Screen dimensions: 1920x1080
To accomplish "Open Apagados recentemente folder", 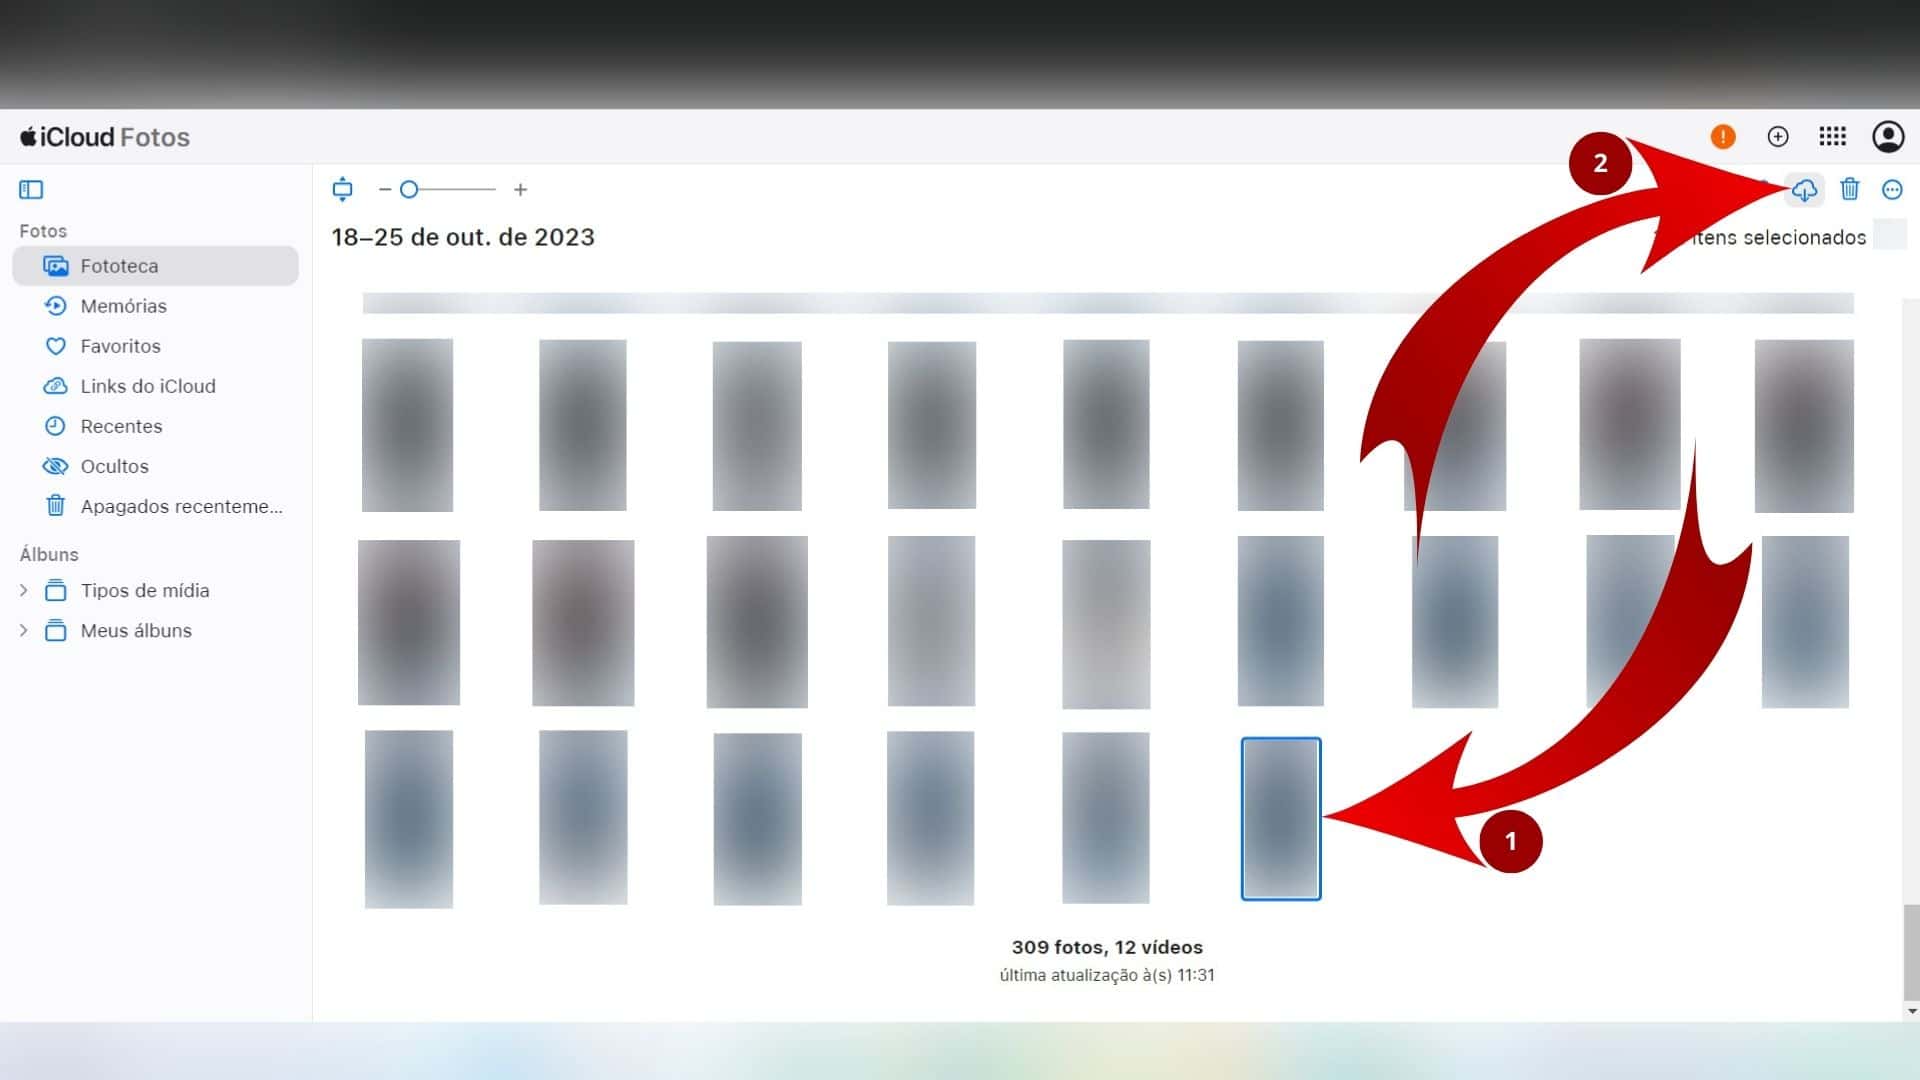I will pyautogui.click(x=163, y=506).
